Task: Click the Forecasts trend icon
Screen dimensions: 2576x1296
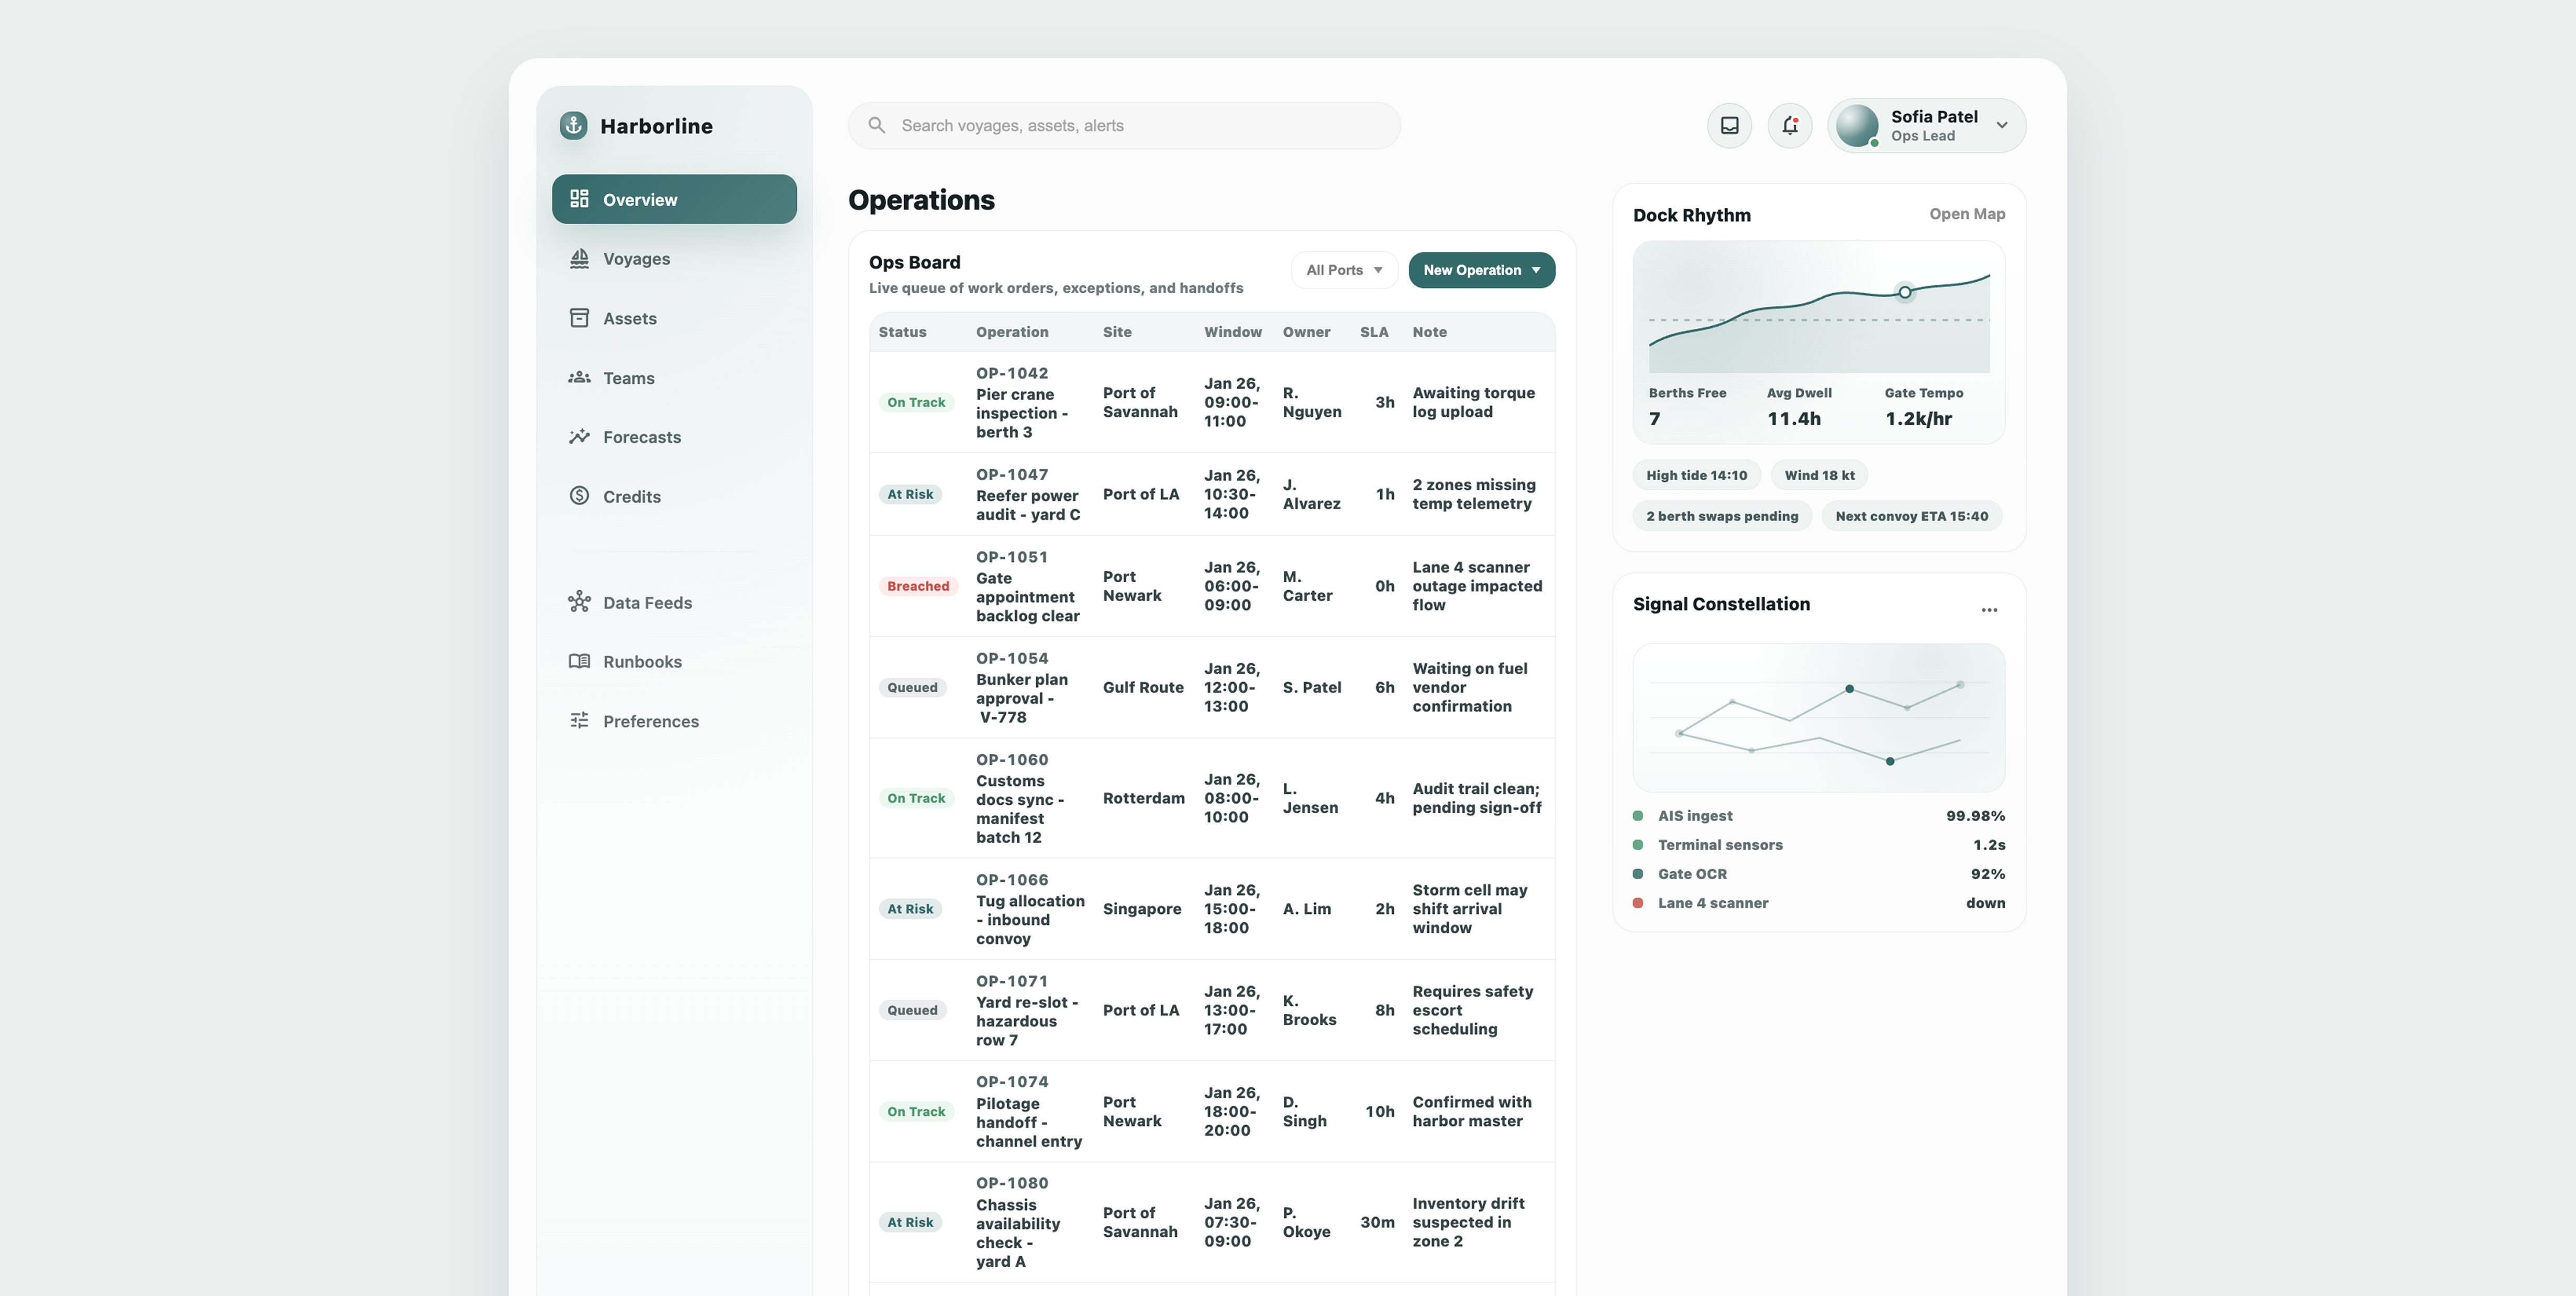Action: click(579, 437)
